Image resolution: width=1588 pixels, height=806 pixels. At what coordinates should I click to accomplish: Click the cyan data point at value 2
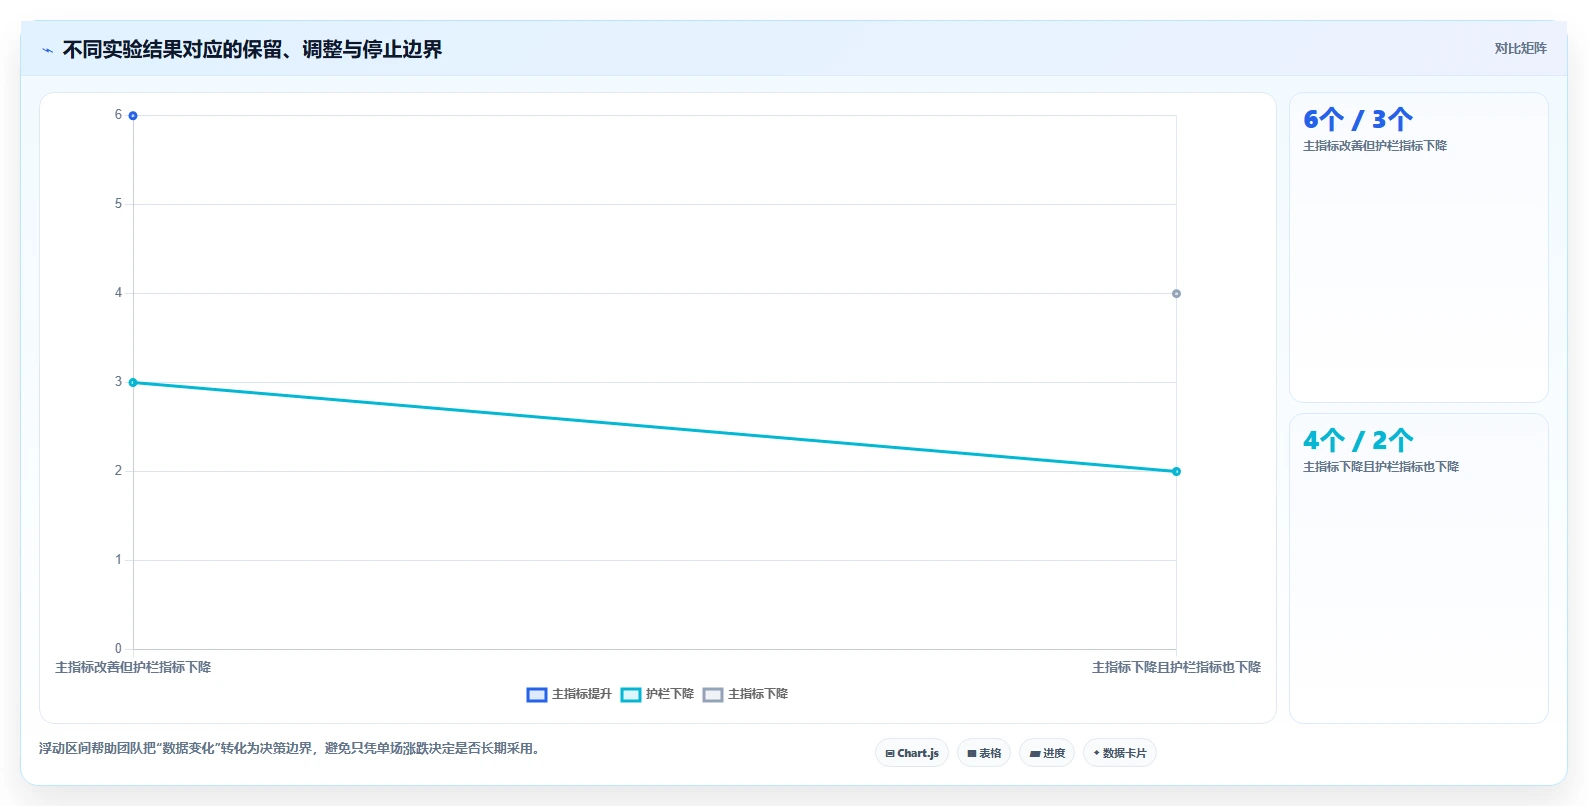coord(1176,472)
